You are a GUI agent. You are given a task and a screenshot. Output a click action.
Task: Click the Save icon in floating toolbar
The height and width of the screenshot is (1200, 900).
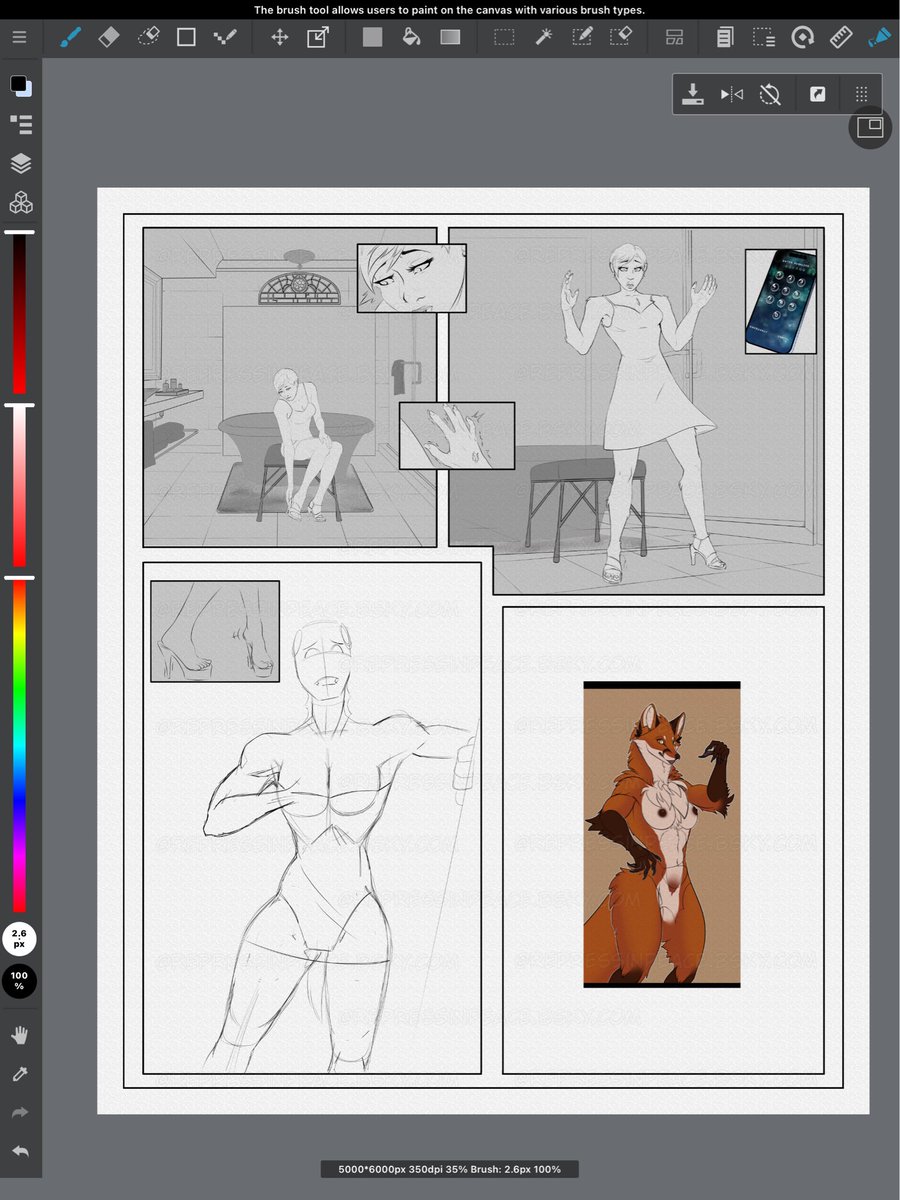point(692,94)
